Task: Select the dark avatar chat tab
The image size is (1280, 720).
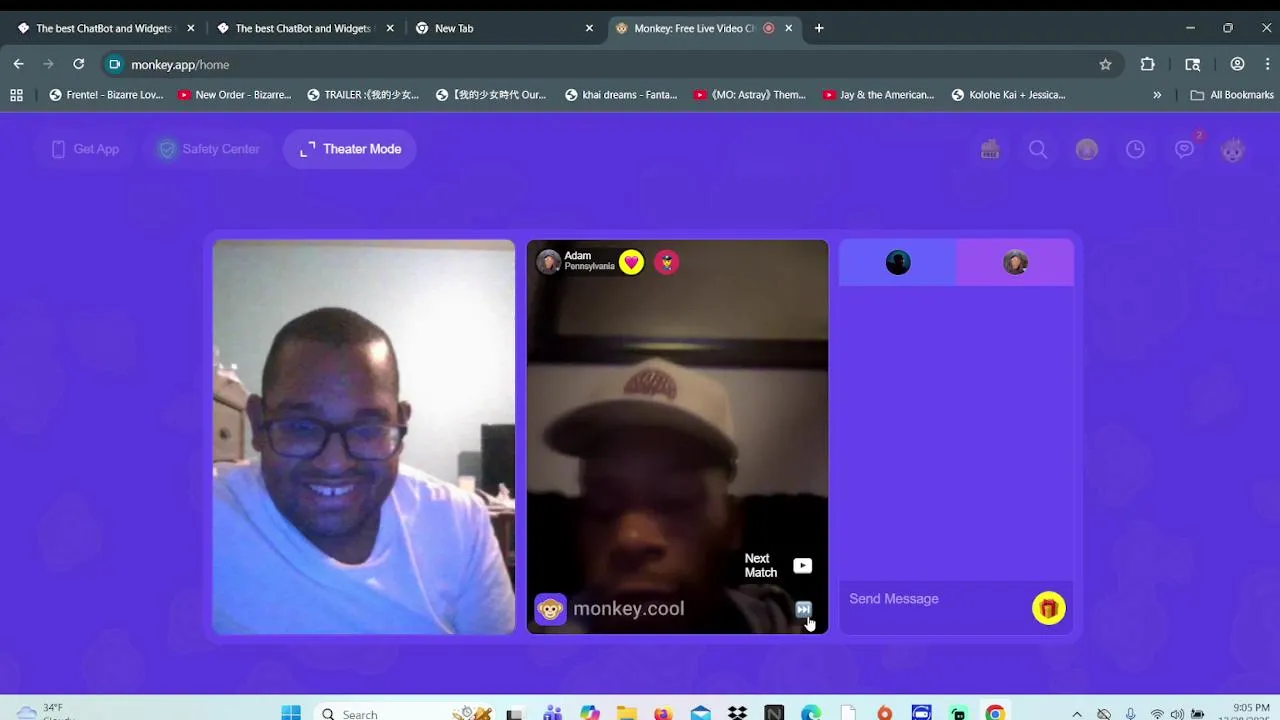Action: coord(898,262)
